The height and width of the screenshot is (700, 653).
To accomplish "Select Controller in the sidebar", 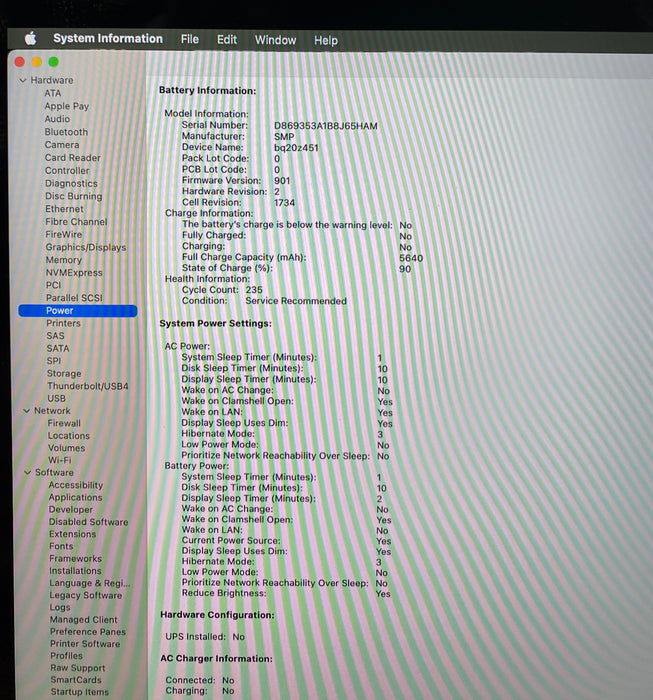I will [x=67, y=171].
